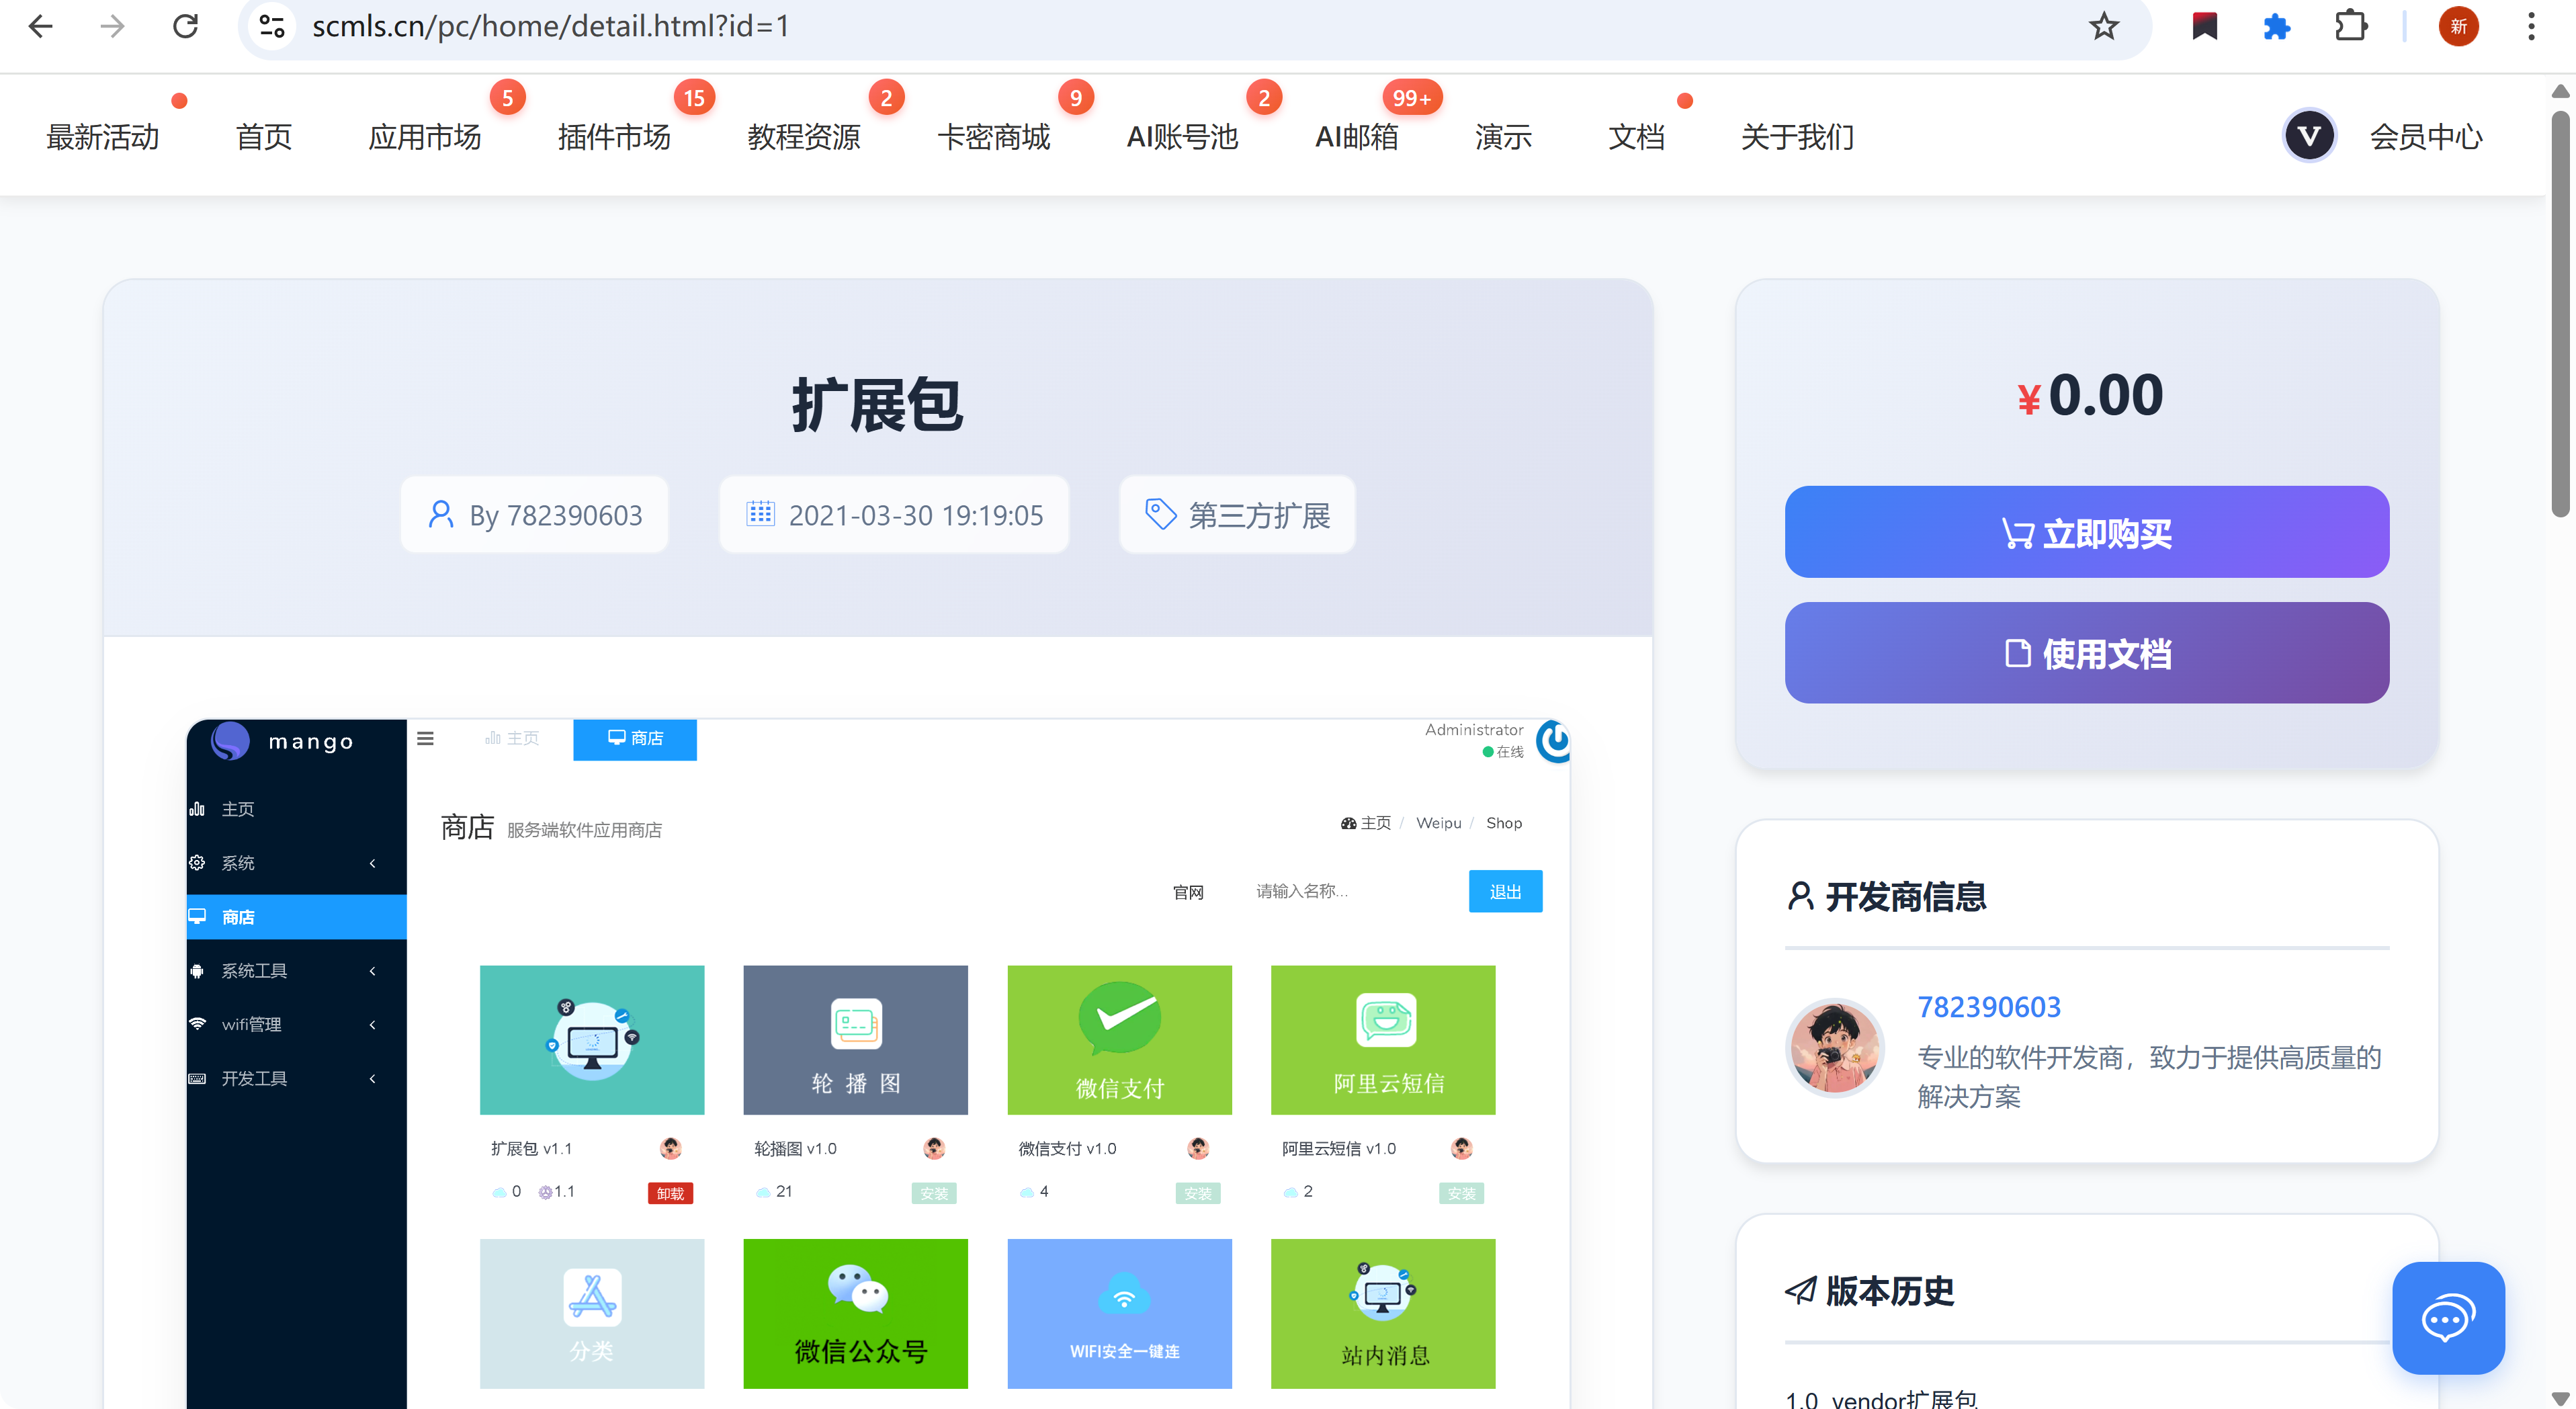Go to AI邮箱 menu item
This screenshot has height=1409, width=2576.
[x=1356, y=137]
